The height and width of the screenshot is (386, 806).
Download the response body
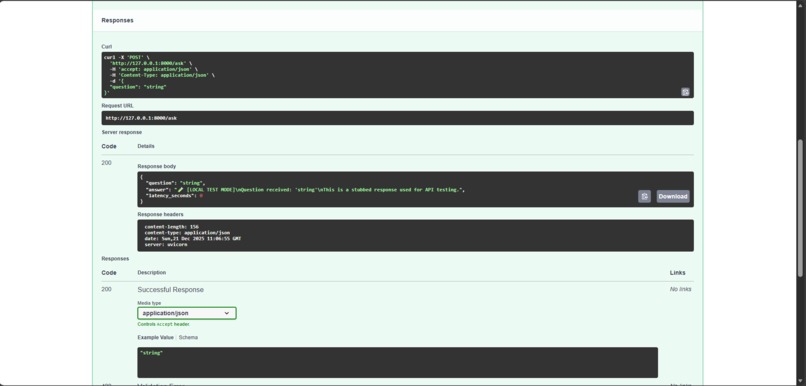coord(673,196)
